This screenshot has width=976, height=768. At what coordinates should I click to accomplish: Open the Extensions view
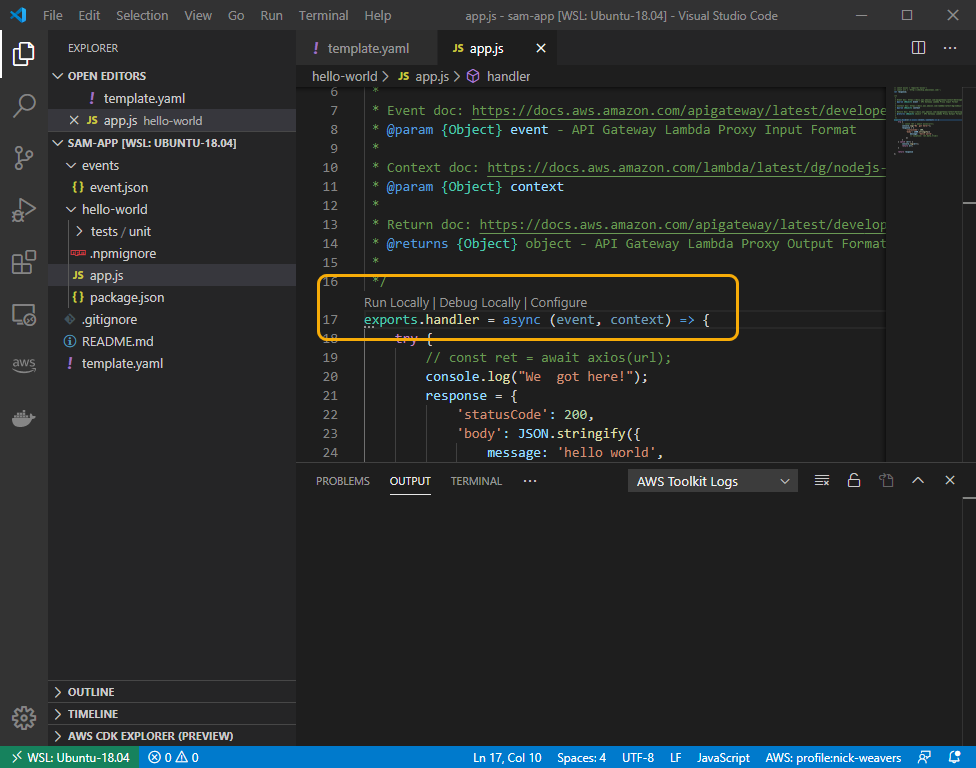(x=24, y=263)
